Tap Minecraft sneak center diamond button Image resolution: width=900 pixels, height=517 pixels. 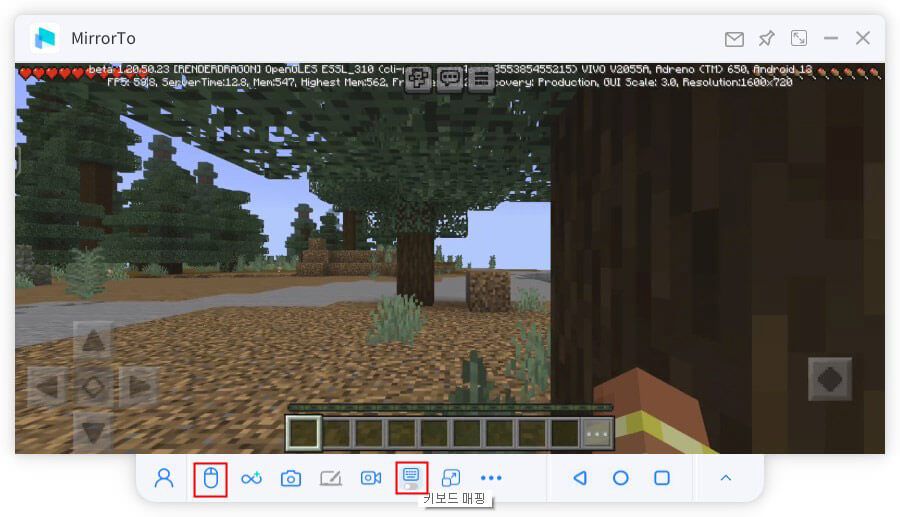tap(93, 387)
